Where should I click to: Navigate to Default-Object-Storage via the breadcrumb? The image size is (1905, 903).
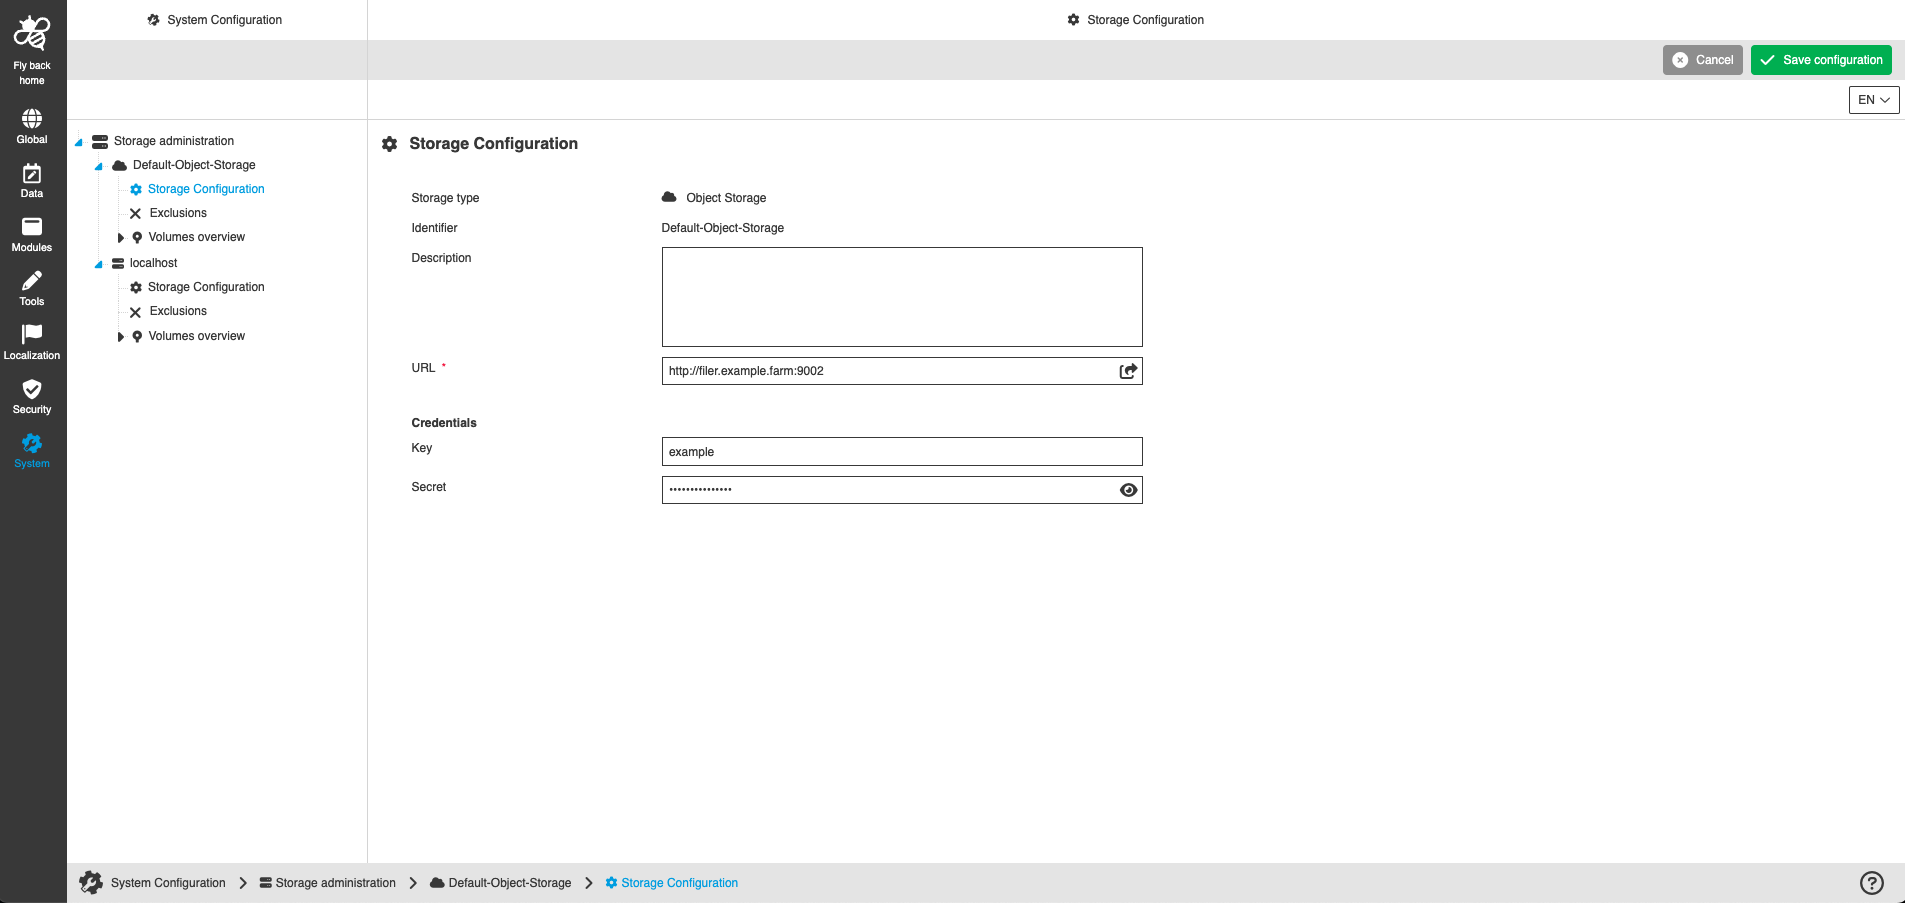pyautogui.click(x=509, y=882)
